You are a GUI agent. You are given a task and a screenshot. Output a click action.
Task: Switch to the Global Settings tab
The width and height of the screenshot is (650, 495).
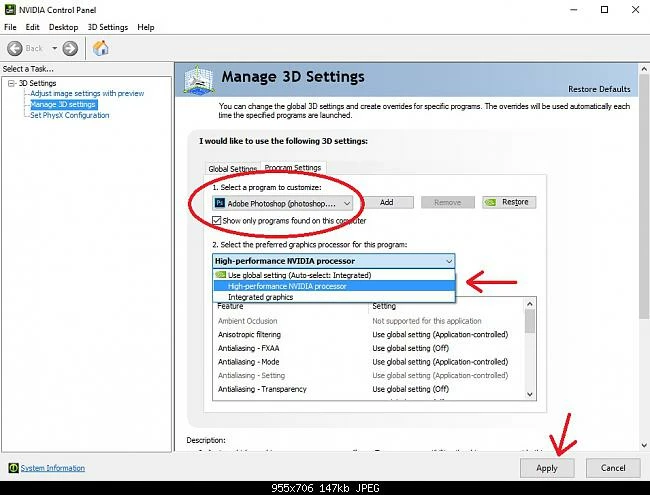(233, 169)
